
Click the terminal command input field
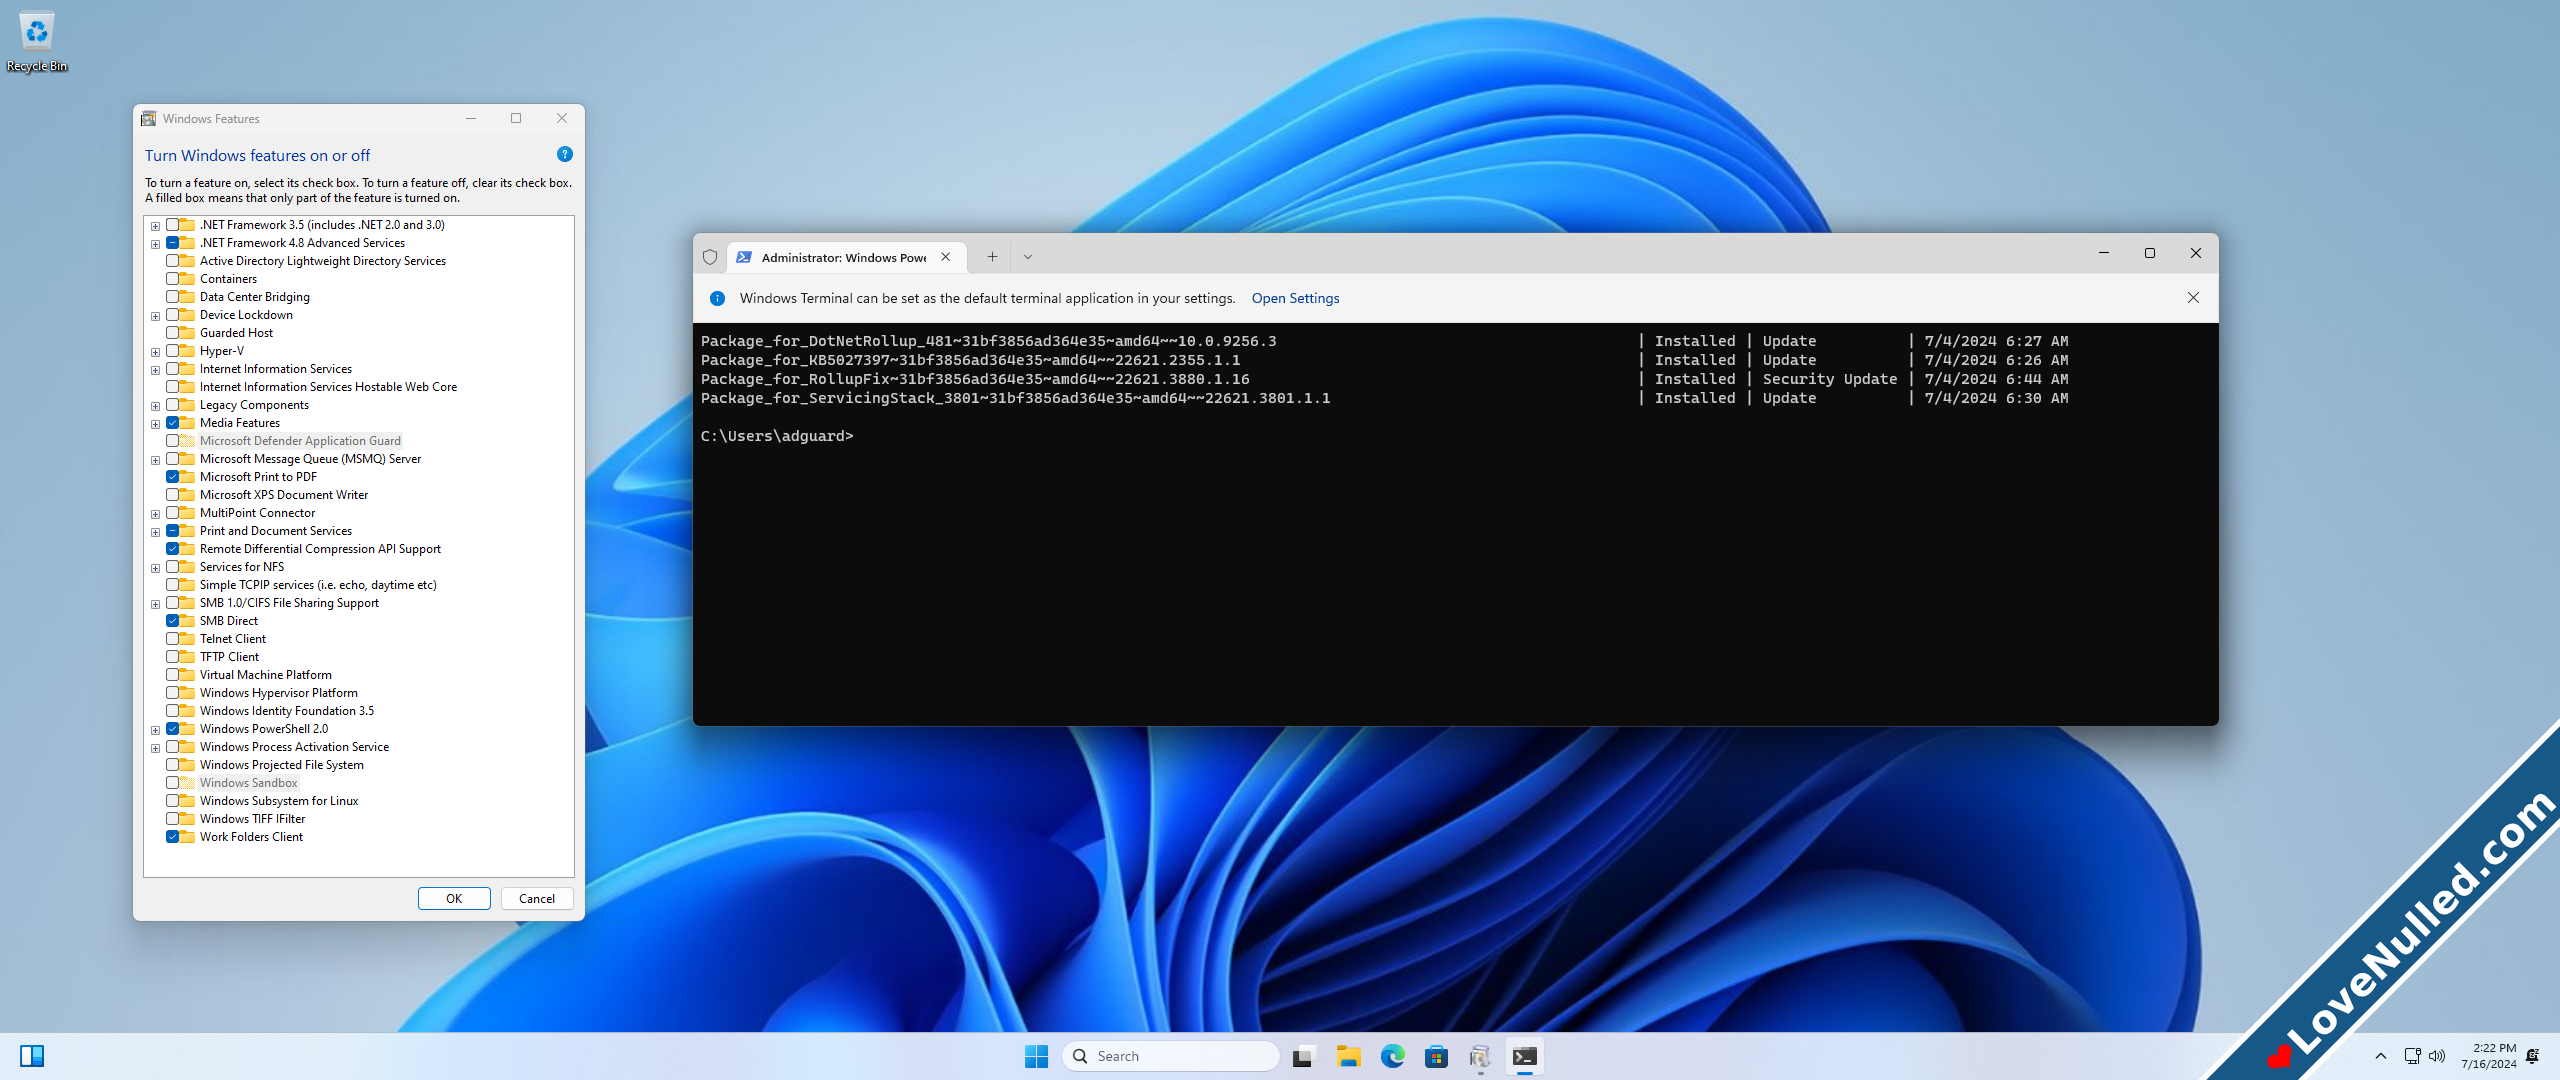[875, 436]
